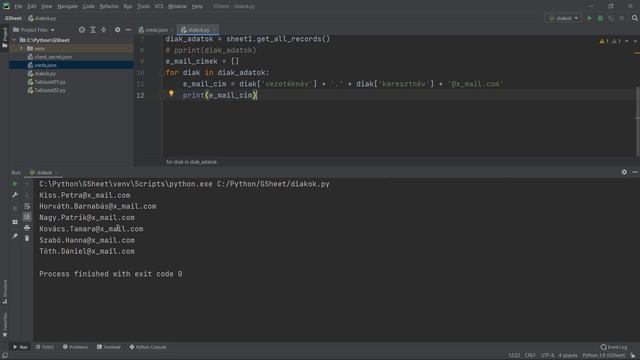Pin the Run tab with pin icon
Image resolution: width=640 pixels, height=360 pixels.
pyautogui.click(x=15, y=236)
